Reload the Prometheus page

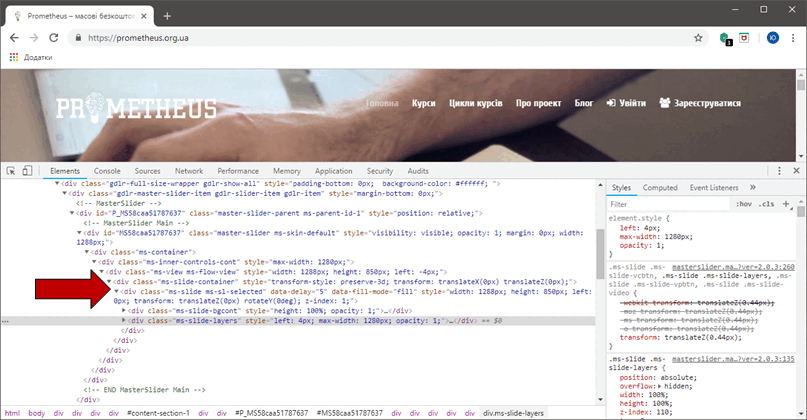[x=54, y=38]
